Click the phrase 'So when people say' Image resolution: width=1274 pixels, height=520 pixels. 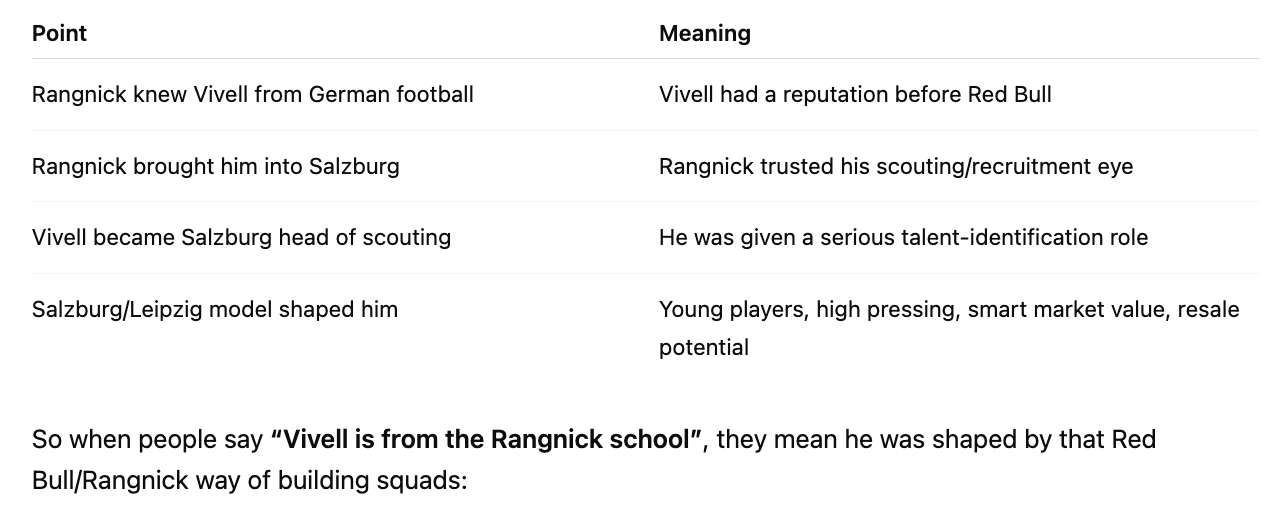pos(148,439)
